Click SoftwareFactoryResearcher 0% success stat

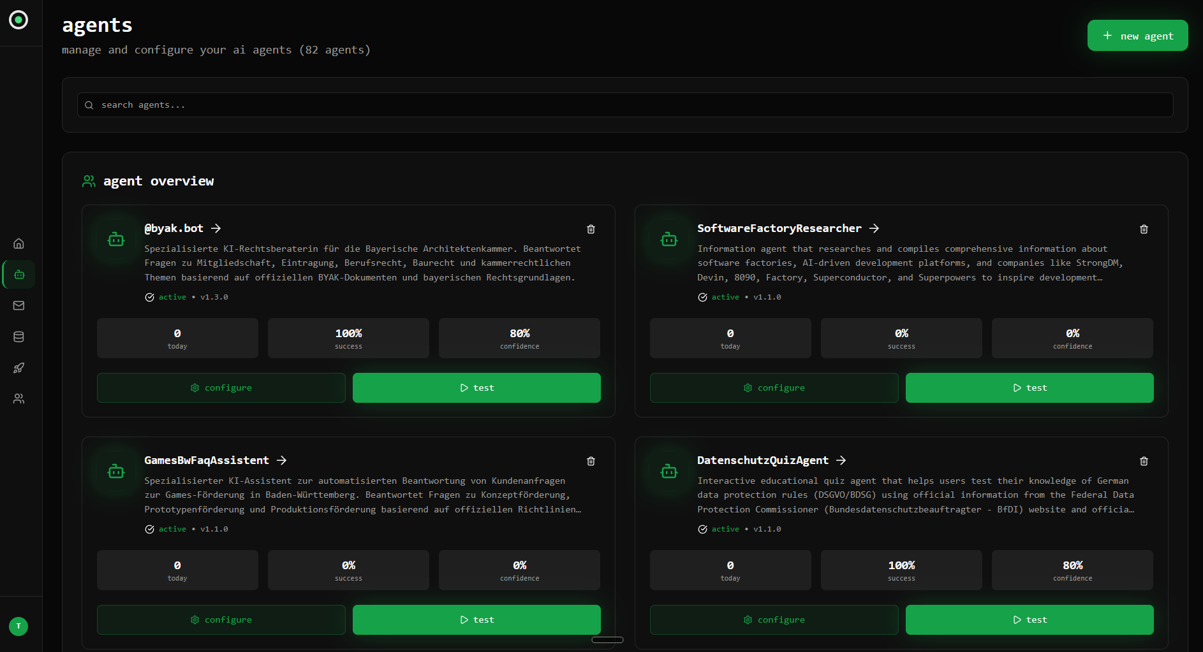(901, 338)
